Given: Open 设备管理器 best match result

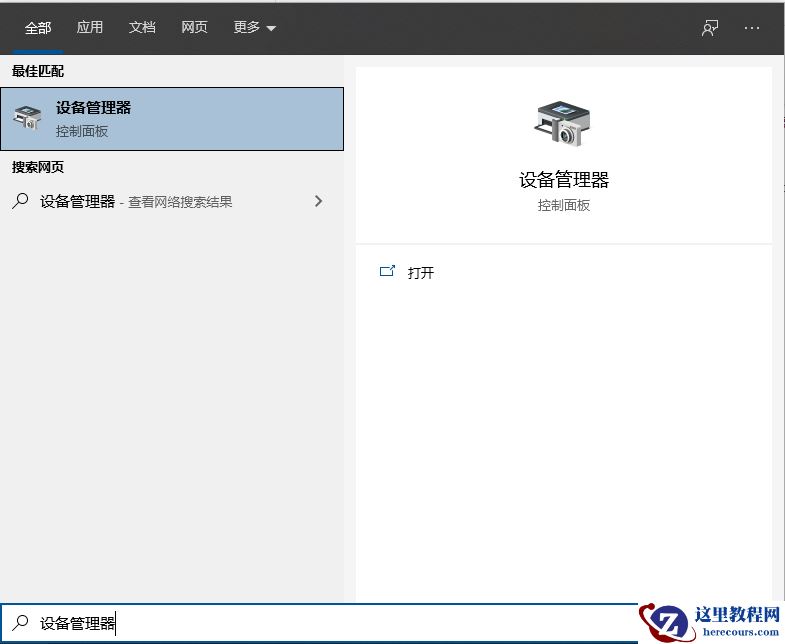Looking at the screenshot, I should click(172, 119).
